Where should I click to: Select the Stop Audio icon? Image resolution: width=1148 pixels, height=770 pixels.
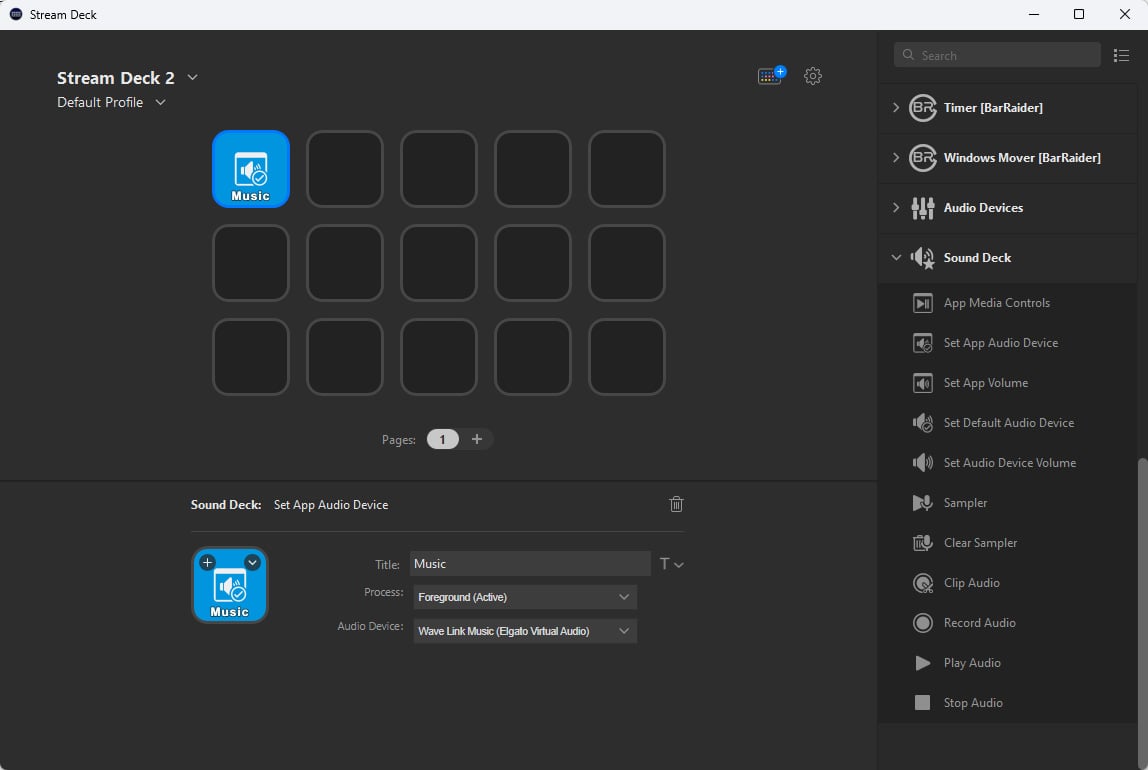(922, 703)
